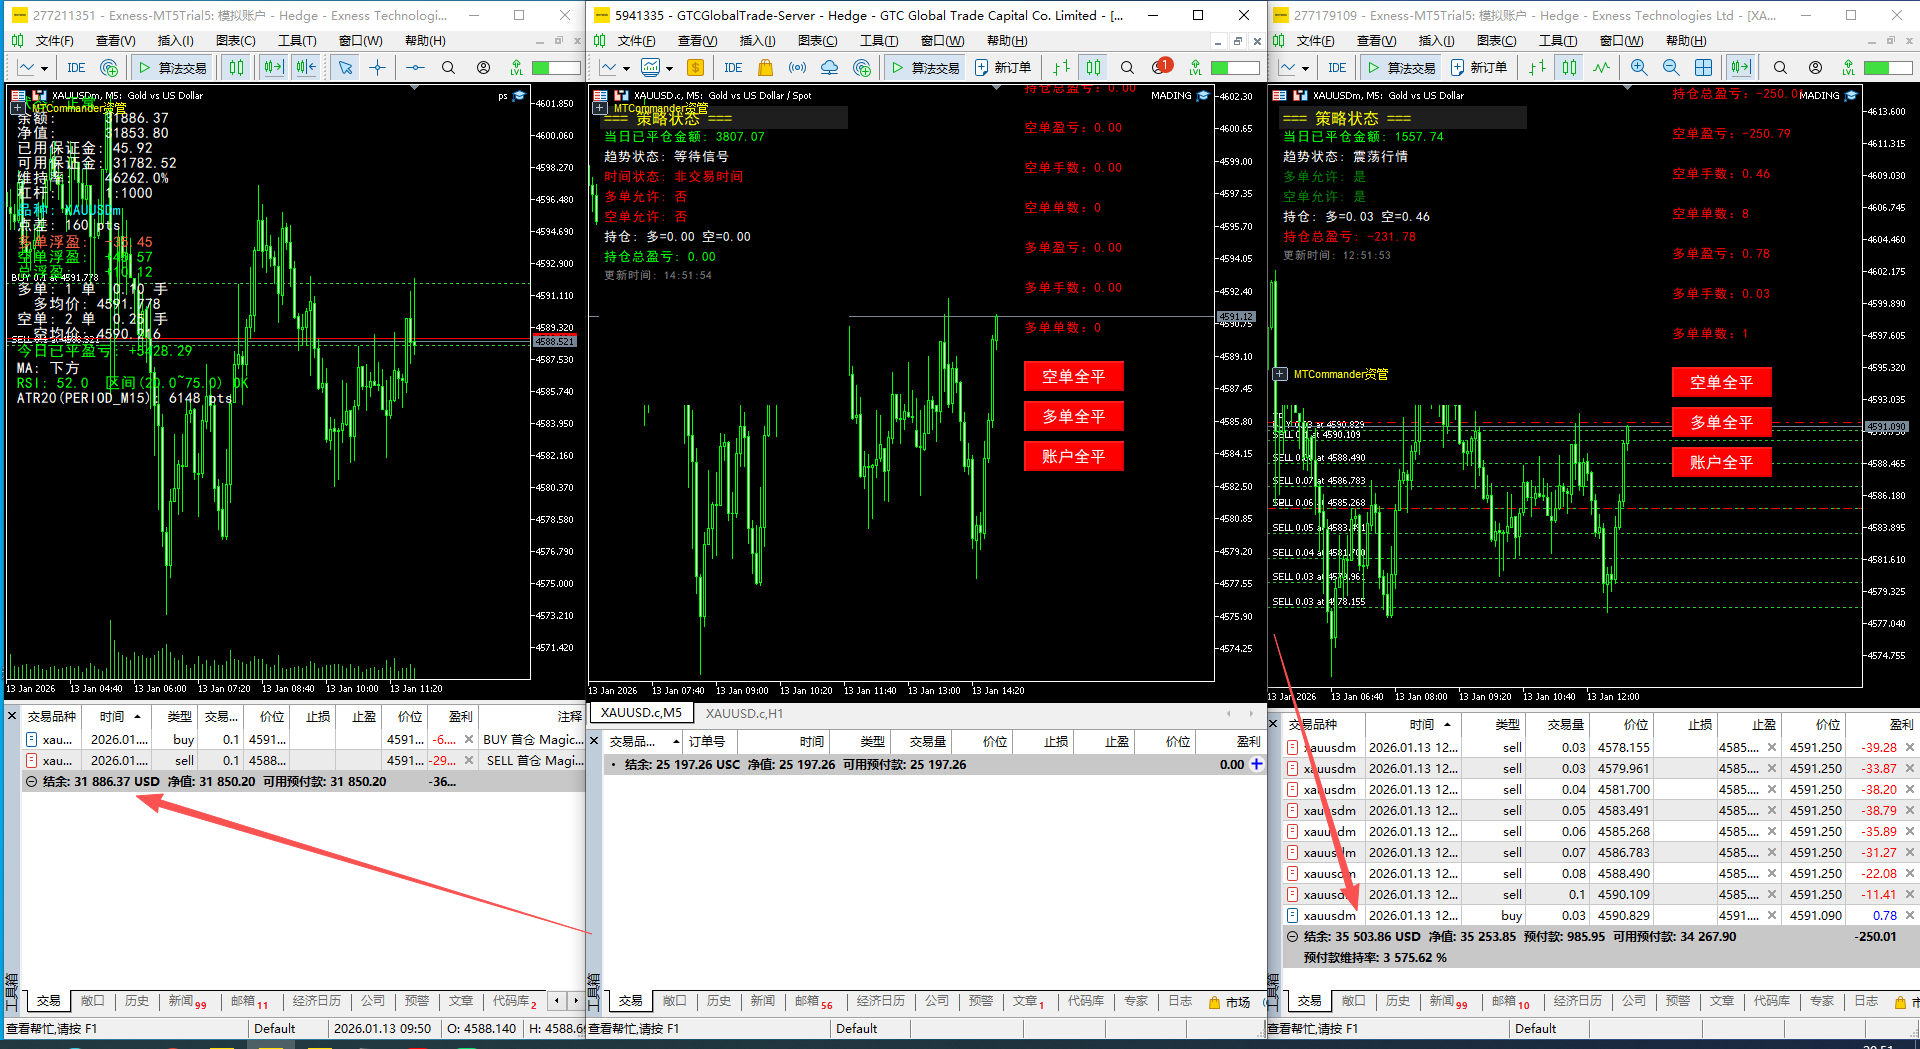1920x1049 pixels.
Task: Toggle candlestick mode in the left window toolbar
Action: [x=236, y=68]
